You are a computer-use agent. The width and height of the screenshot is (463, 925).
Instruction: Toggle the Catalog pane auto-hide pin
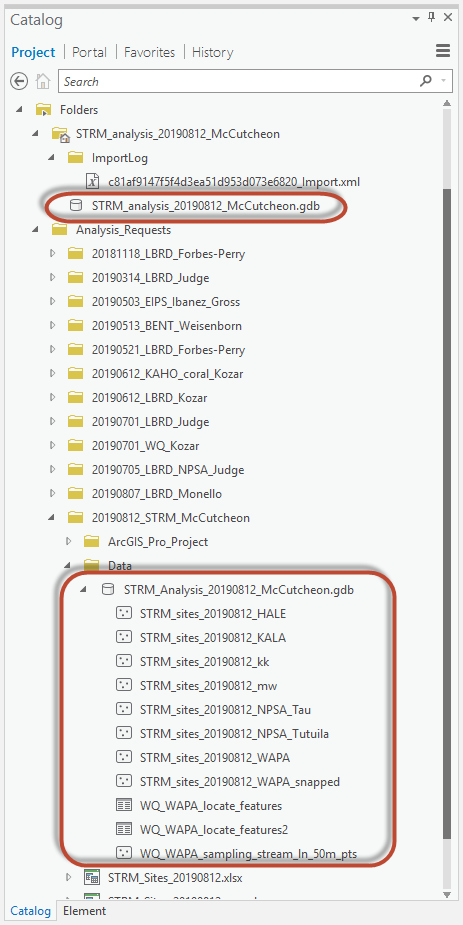point(432,17)
